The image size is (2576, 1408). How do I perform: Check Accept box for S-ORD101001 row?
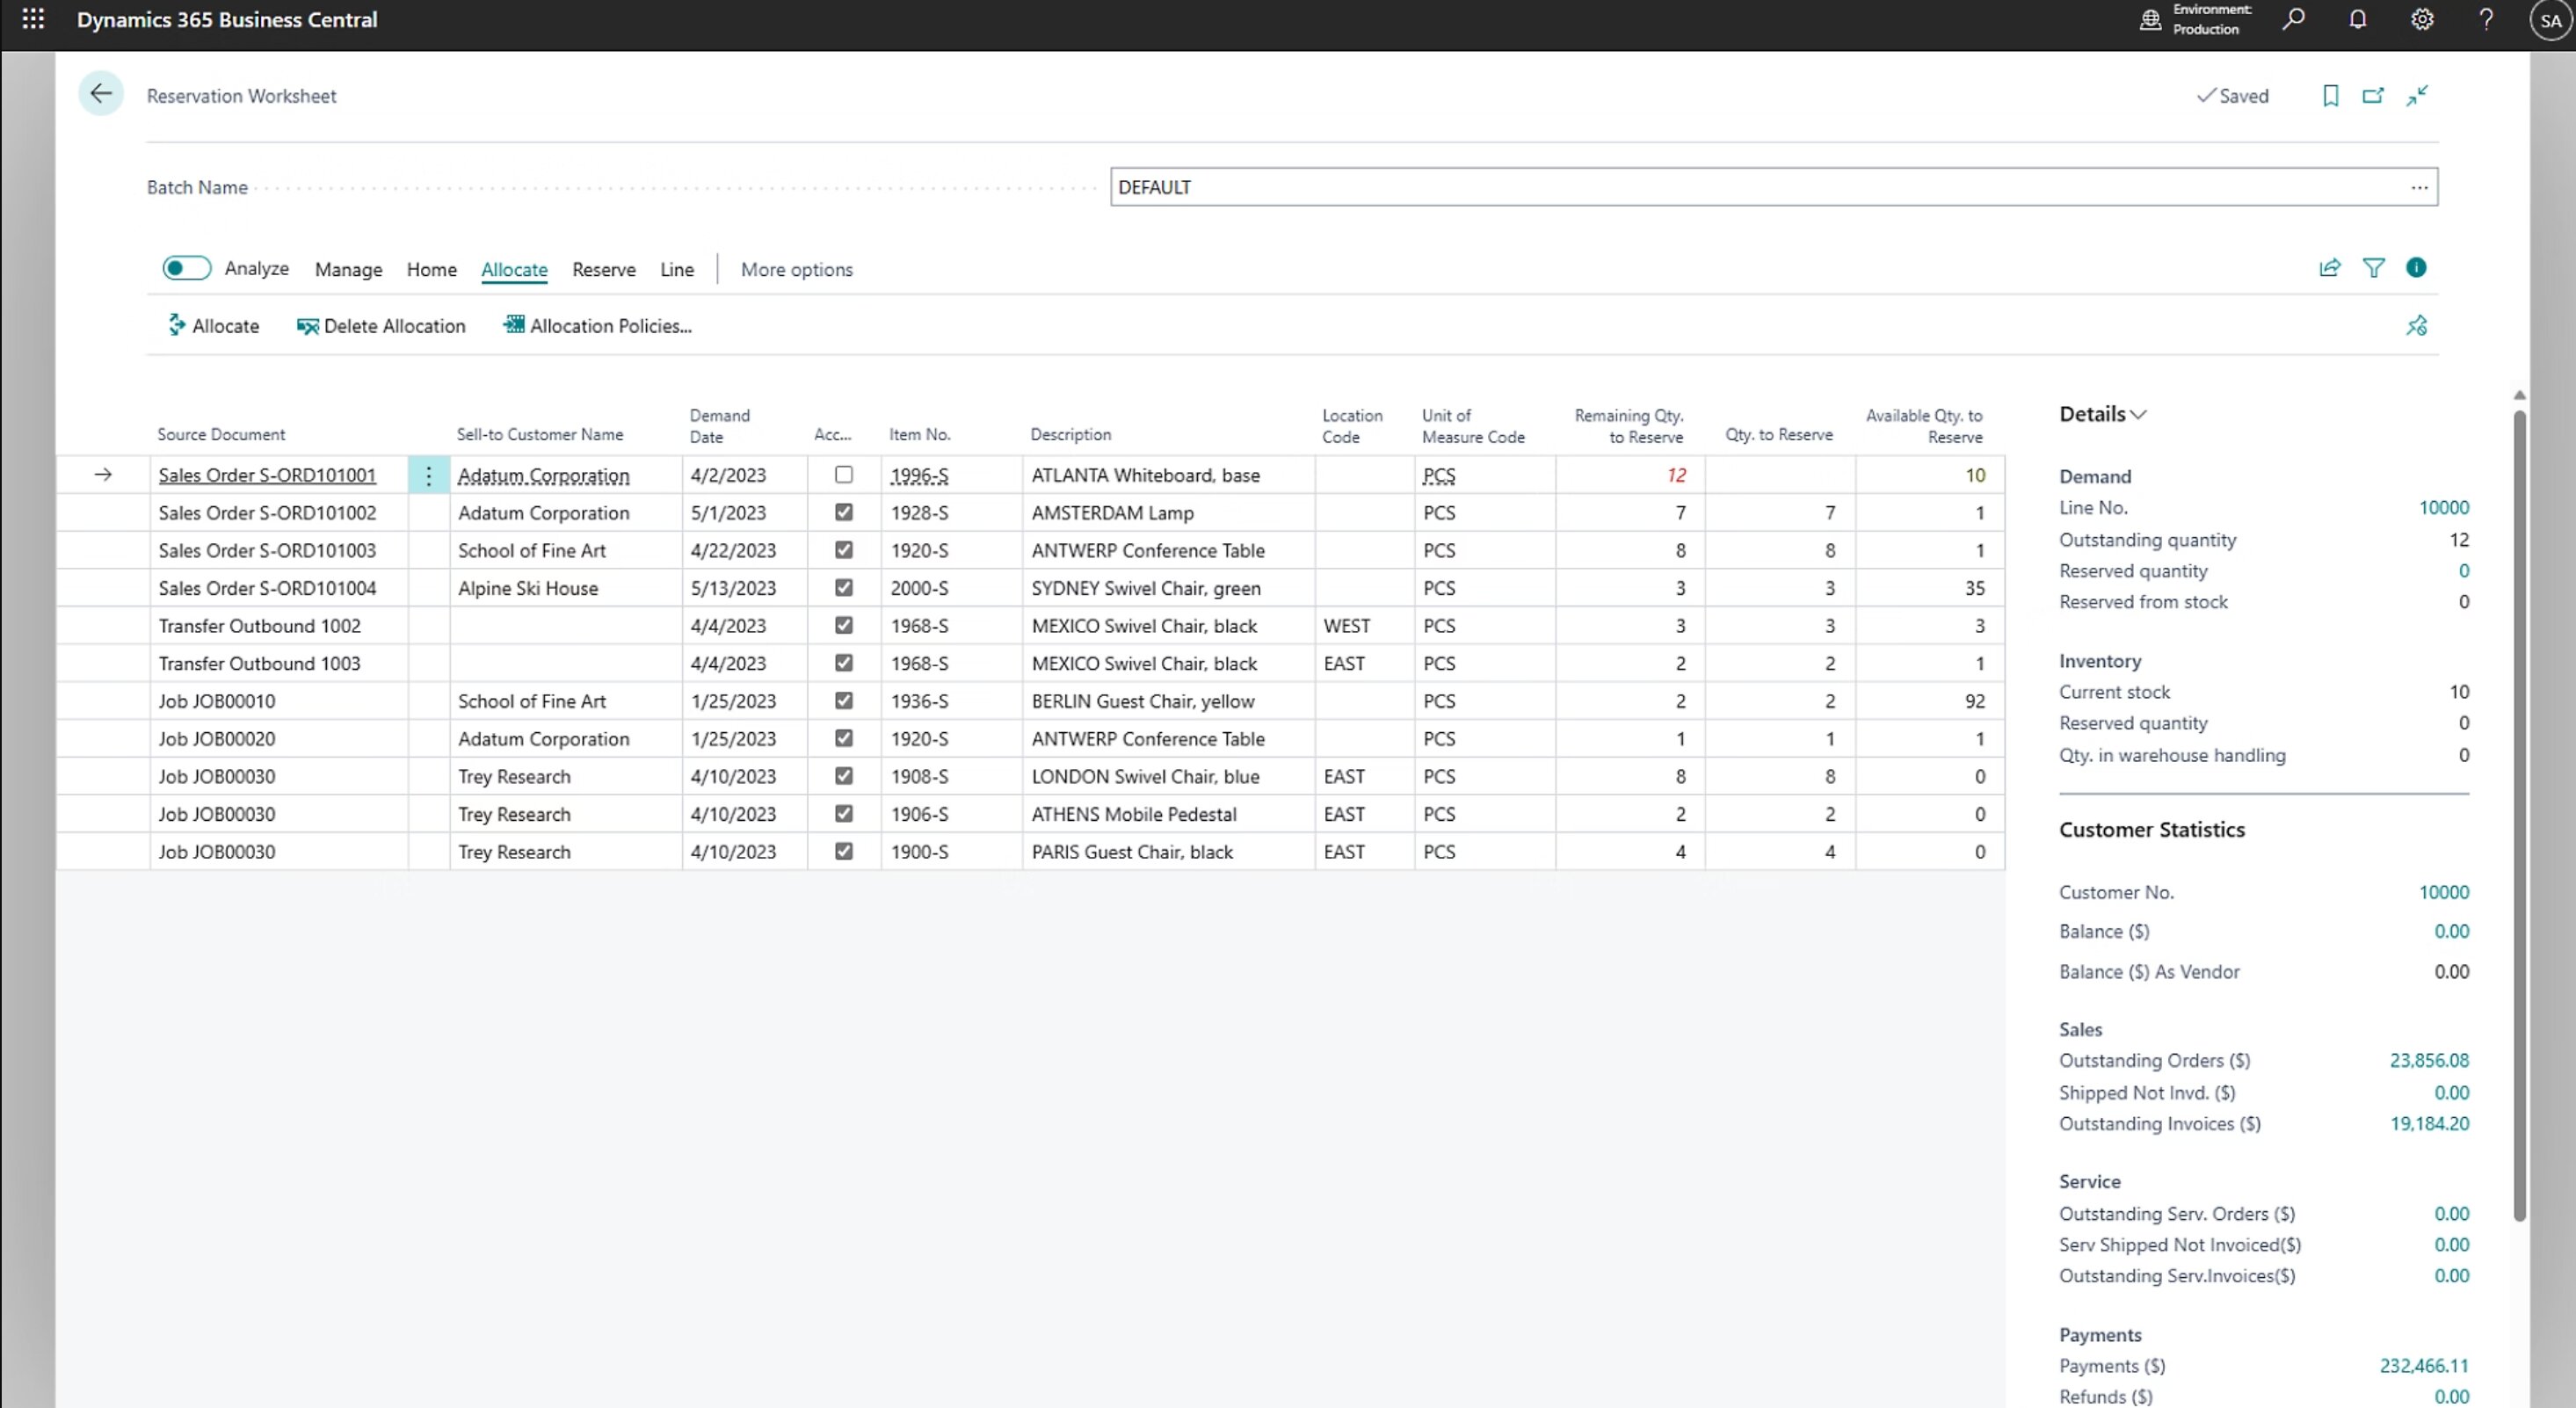pyautogui.click(x=843, y=475)
